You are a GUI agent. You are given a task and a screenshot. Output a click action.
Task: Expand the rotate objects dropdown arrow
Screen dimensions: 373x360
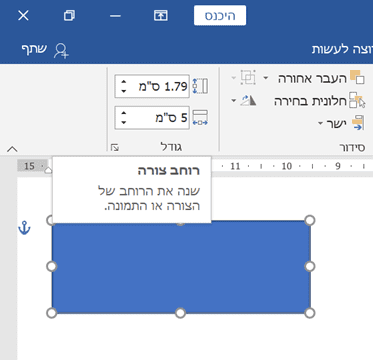point(234,101)
